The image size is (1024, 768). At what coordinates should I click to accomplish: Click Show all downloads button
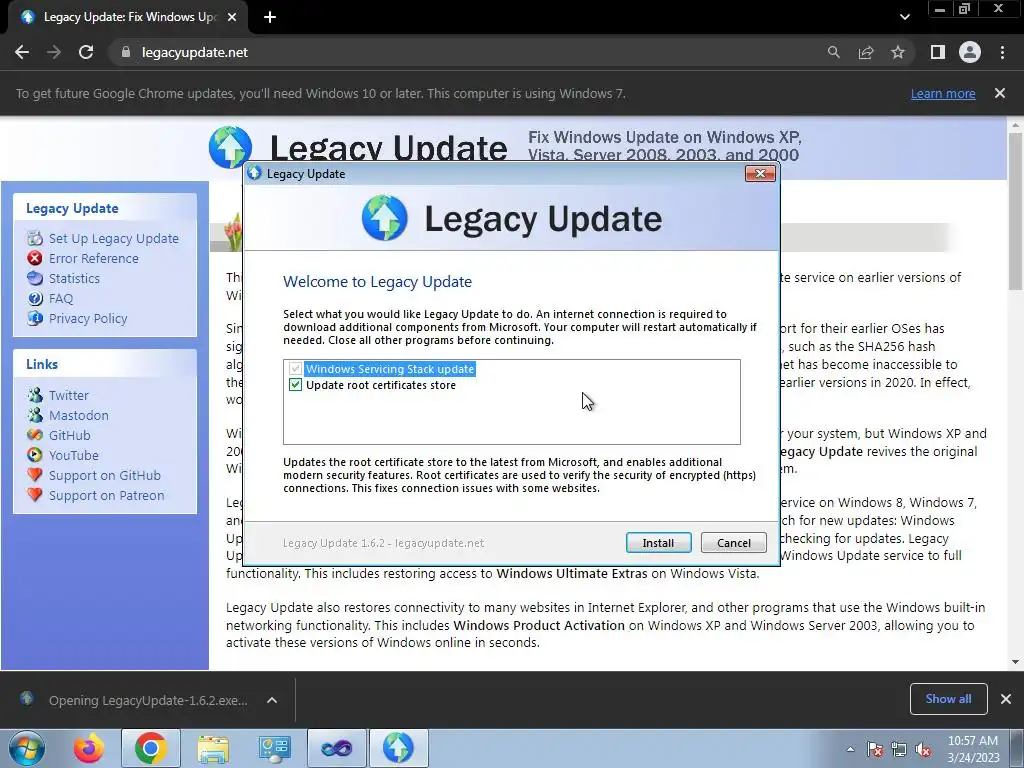pyautogui.click(x=948, y=699)
